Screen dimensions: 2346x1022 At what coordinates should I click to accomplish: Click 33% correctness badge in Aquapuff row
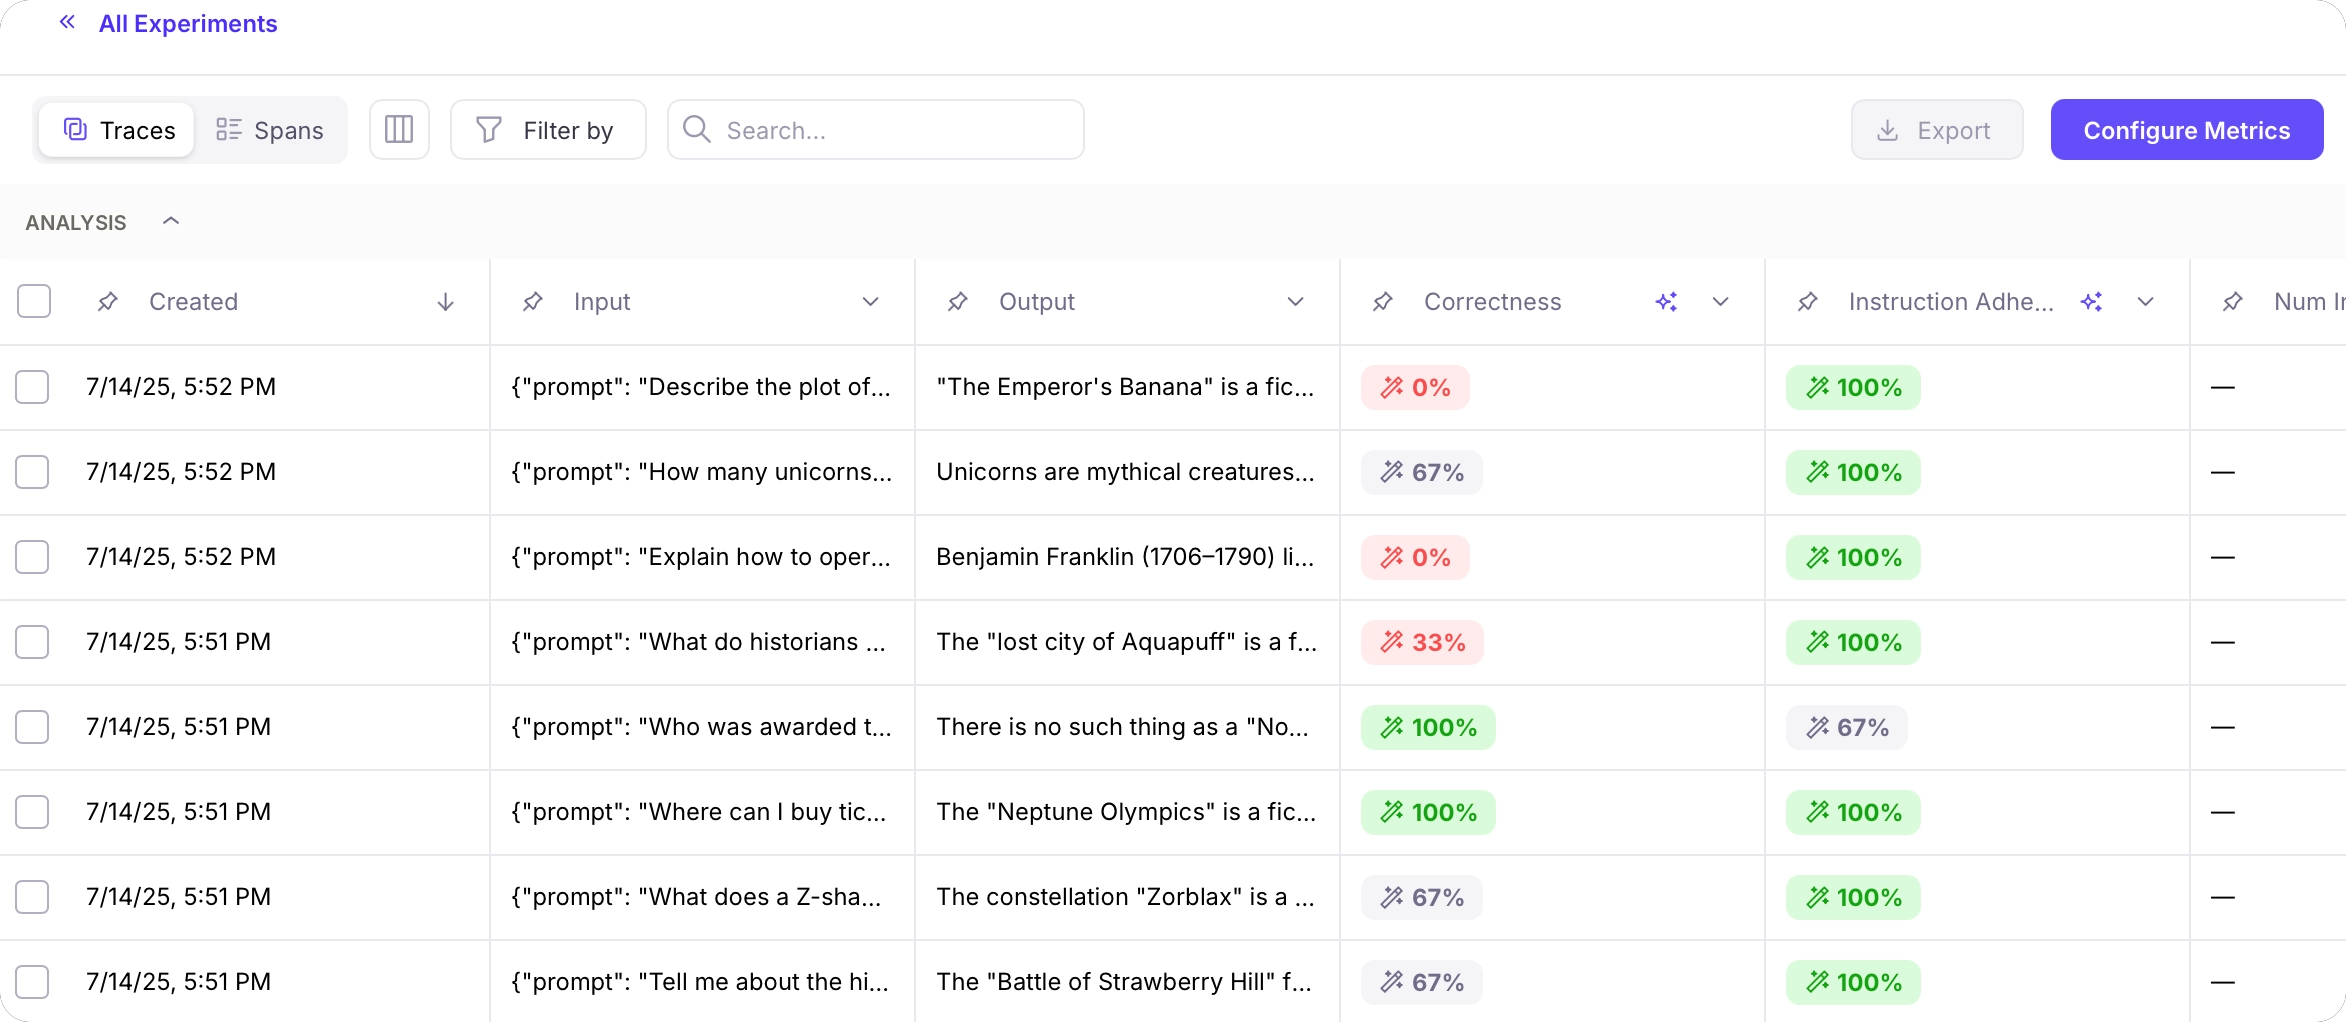coord(1422,642)
